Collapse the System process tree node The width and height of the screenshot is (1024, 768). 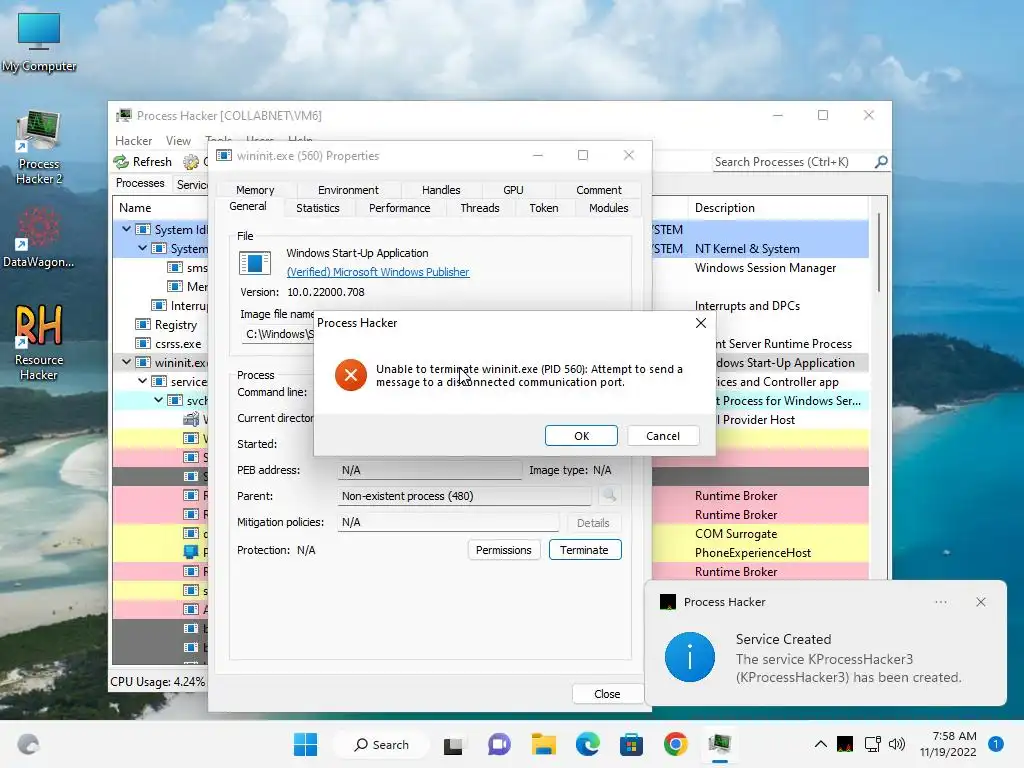142,248
